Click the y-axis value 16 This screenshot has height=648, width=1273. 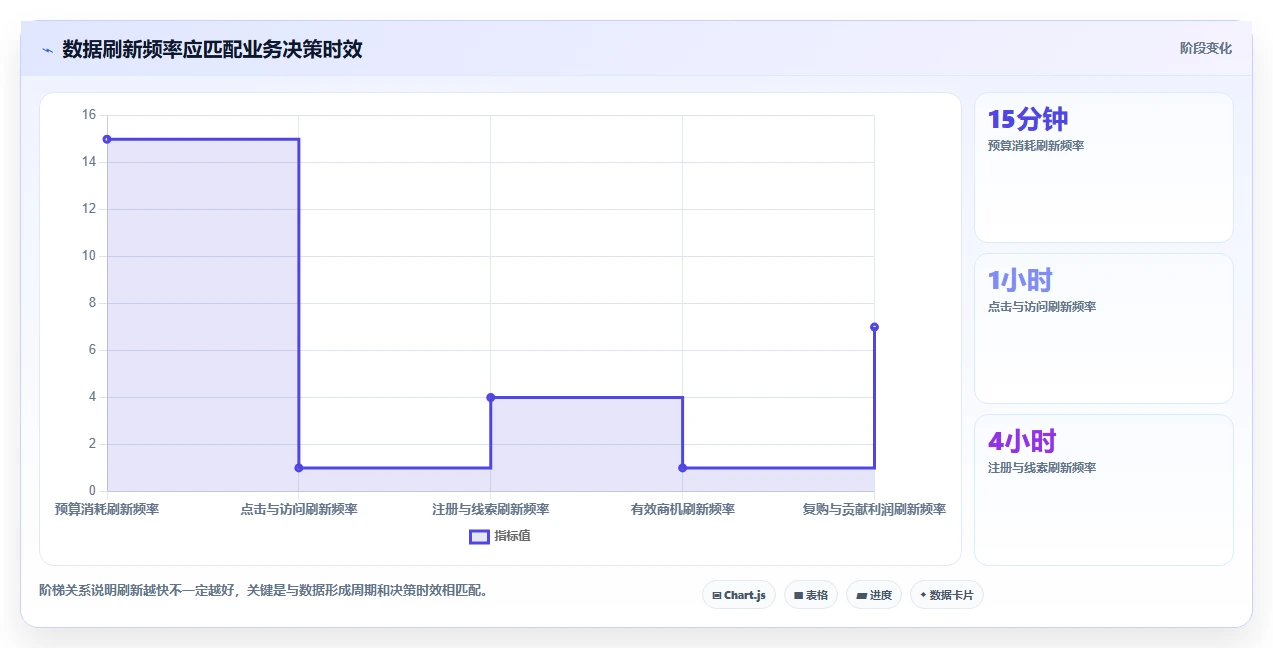(89, 115)
